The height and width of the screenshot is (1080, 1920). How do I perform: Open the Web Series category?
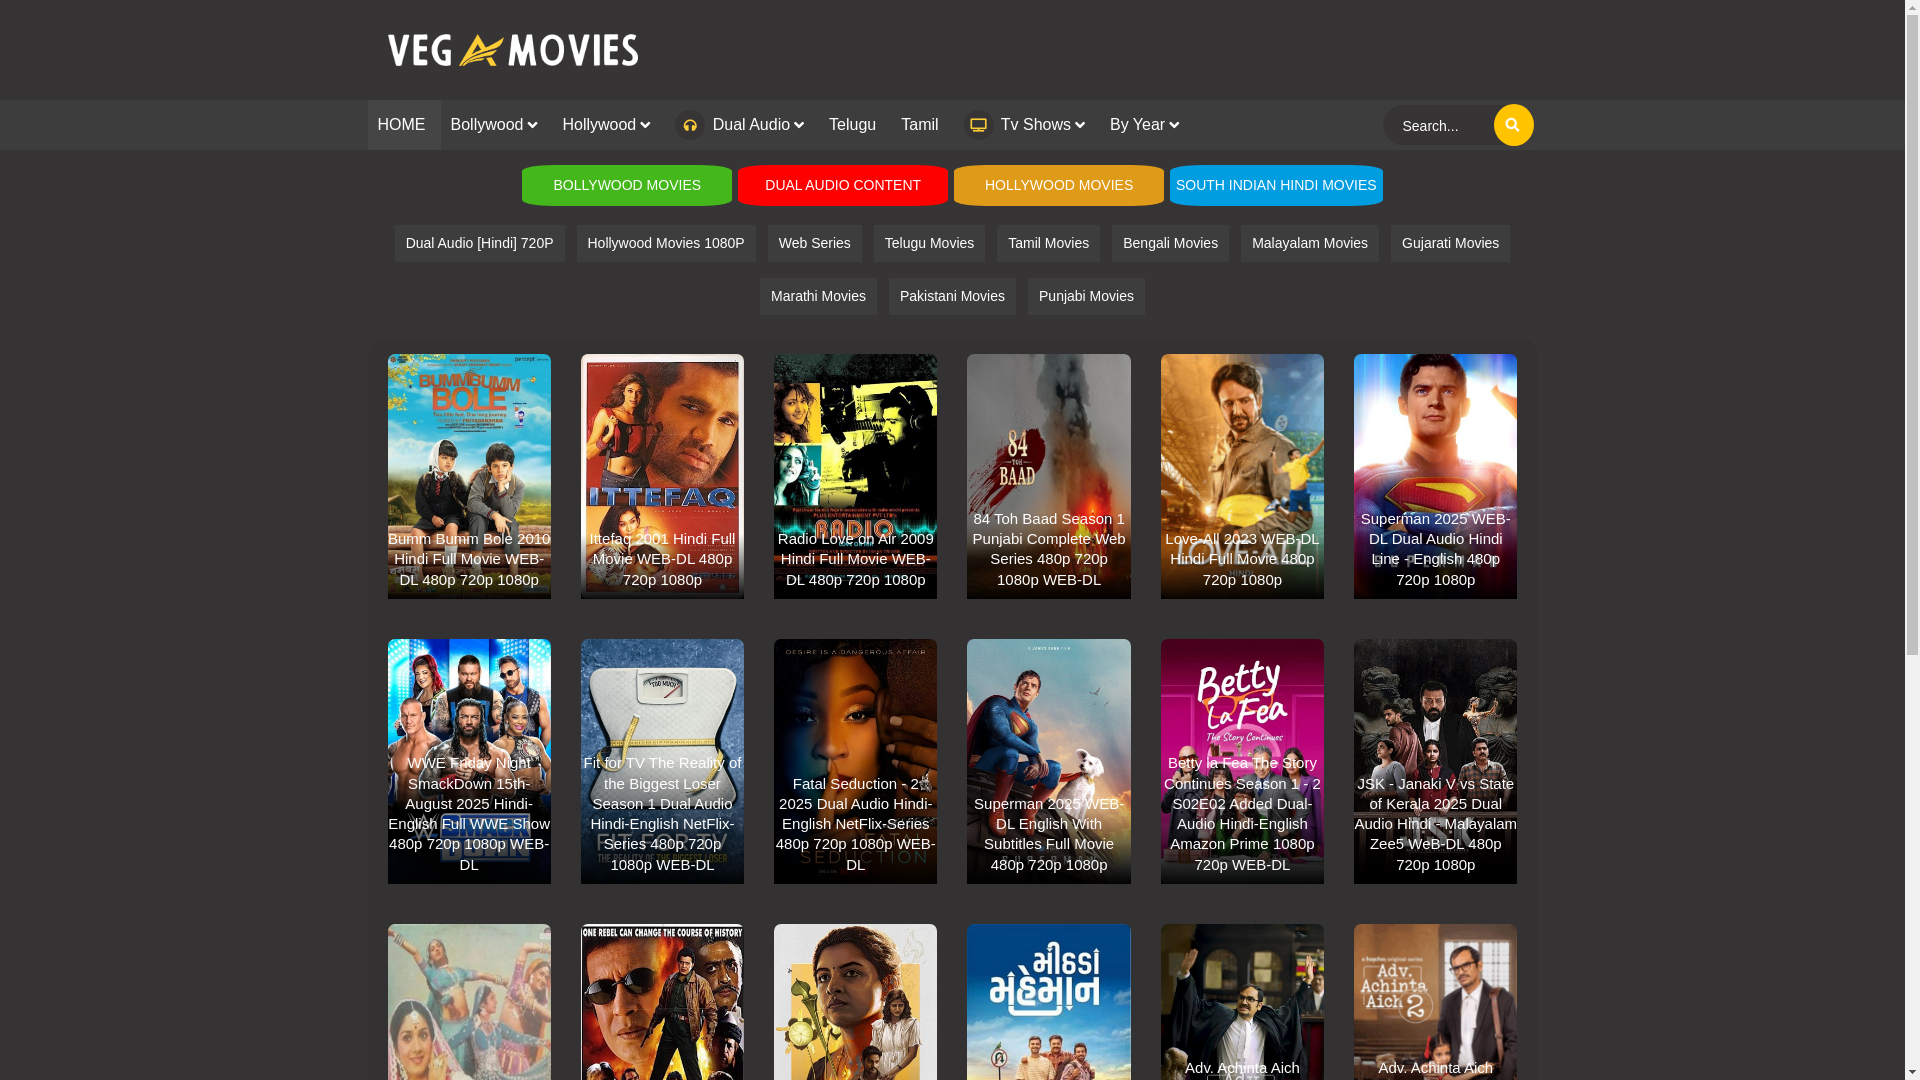coord(814,243)
